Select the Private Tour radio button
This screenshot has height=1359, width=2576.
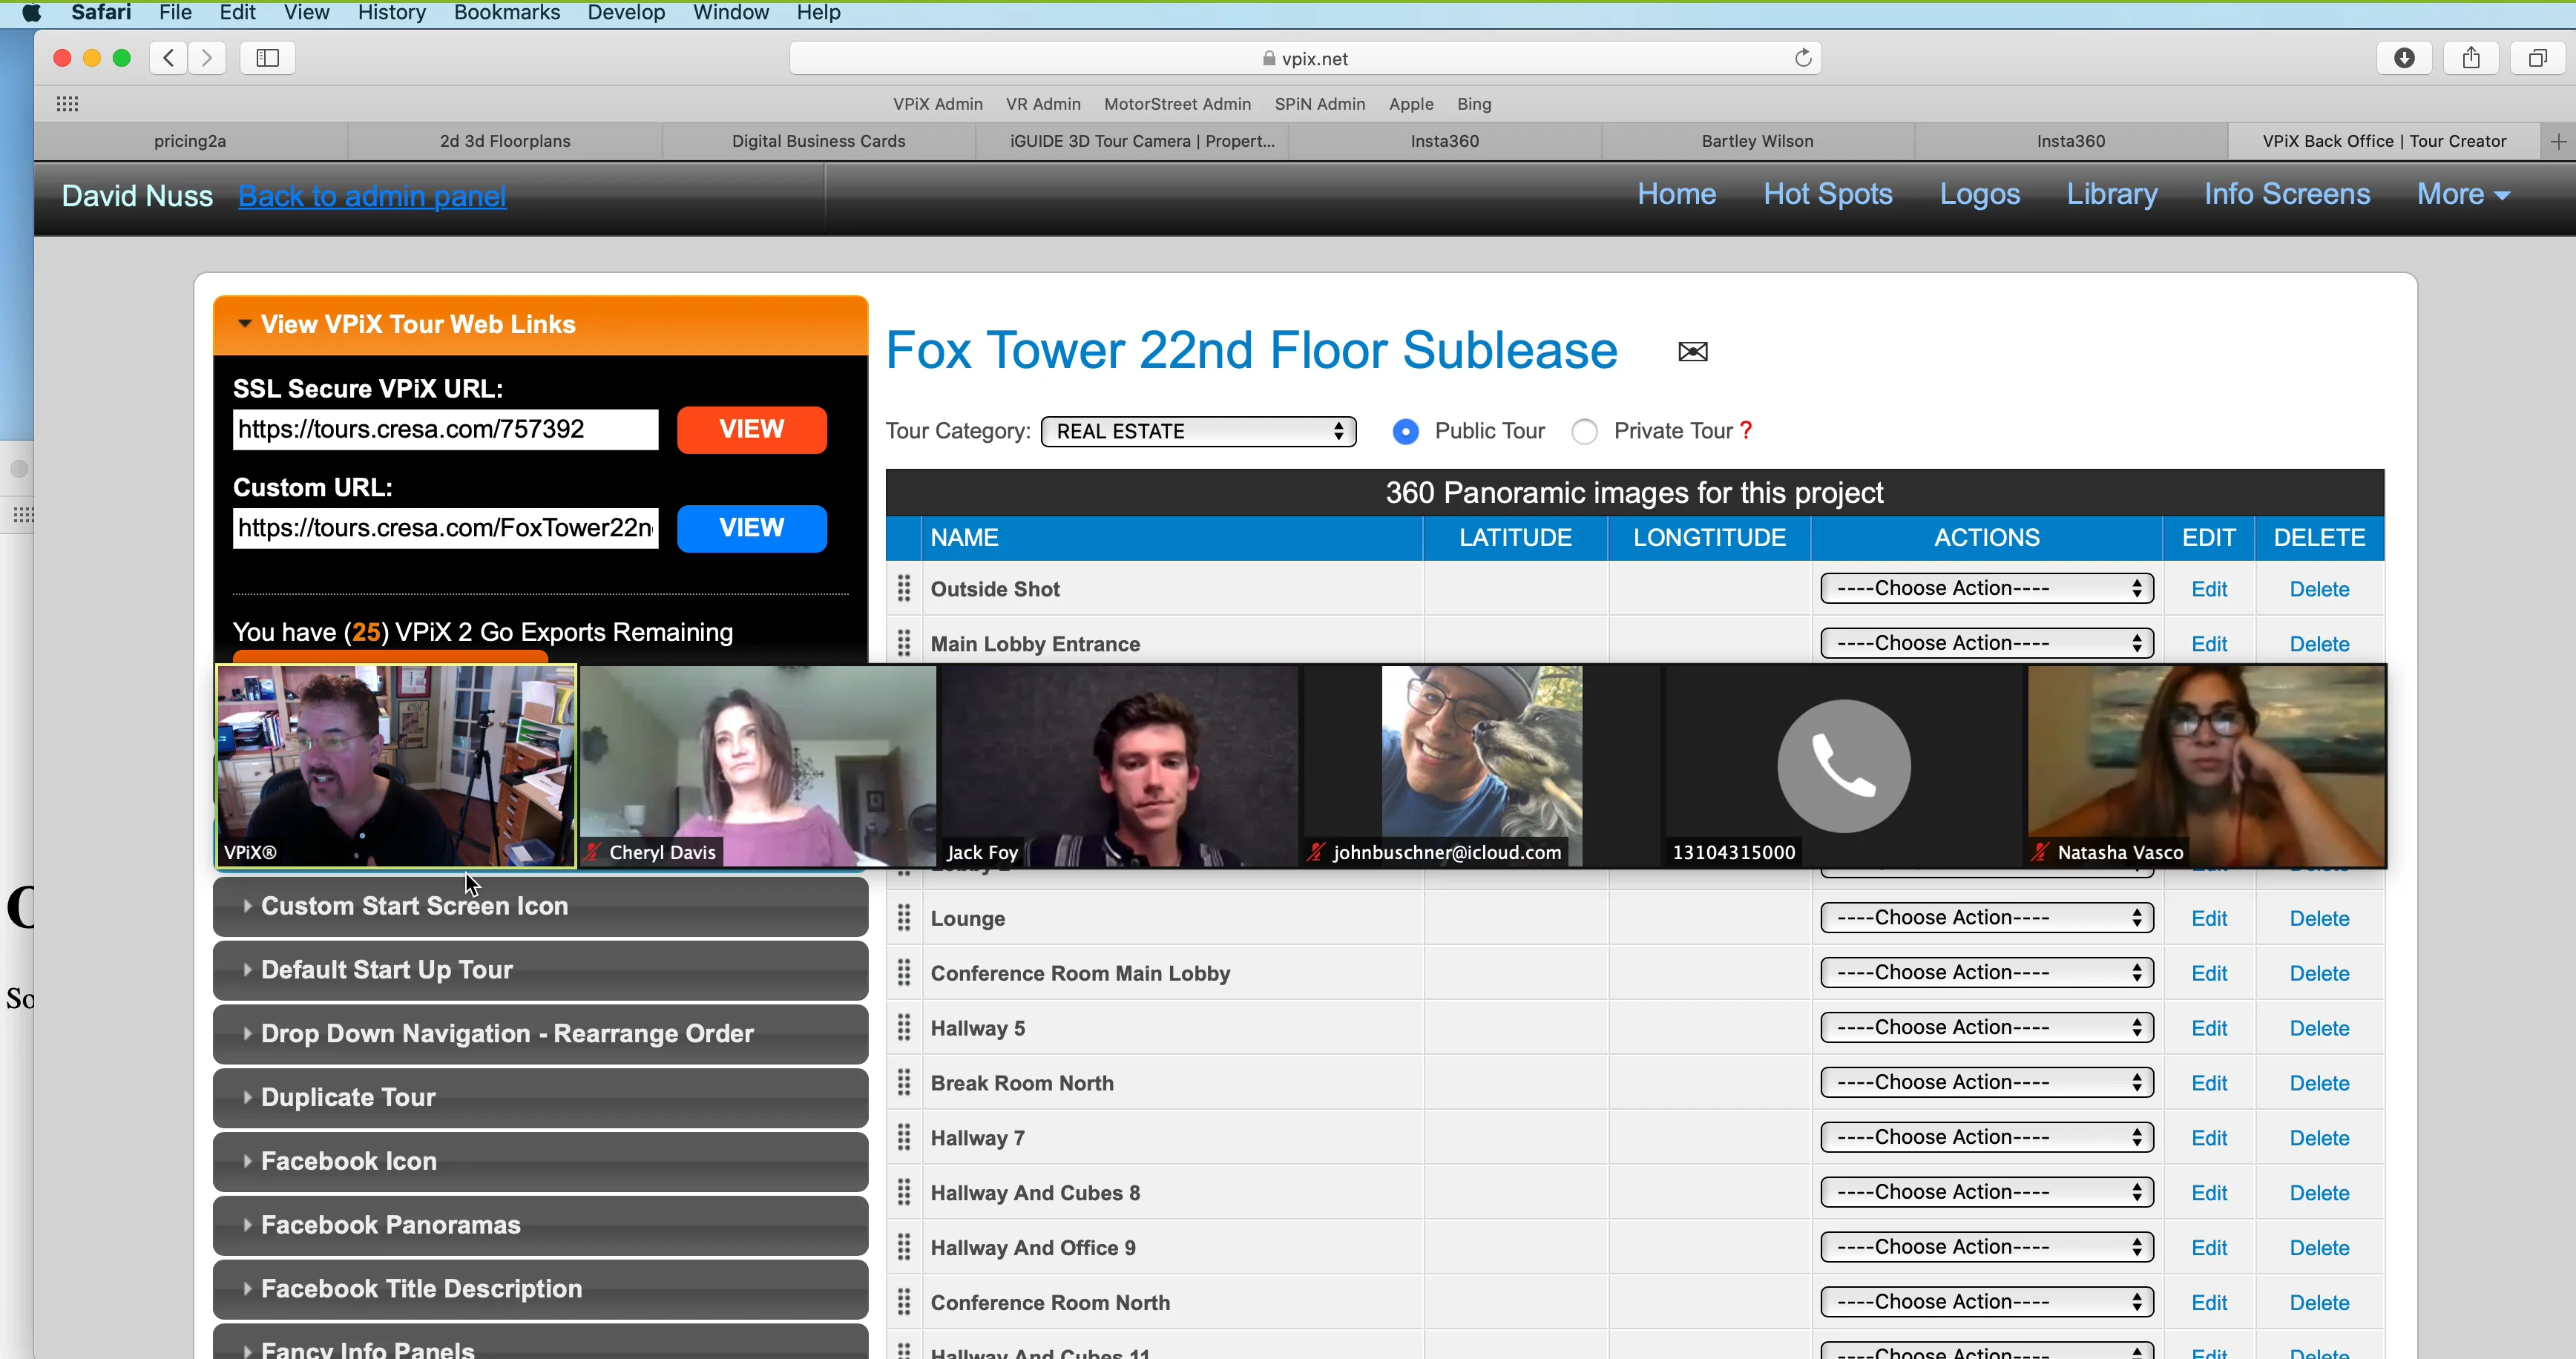click(x=1584, y=432)
